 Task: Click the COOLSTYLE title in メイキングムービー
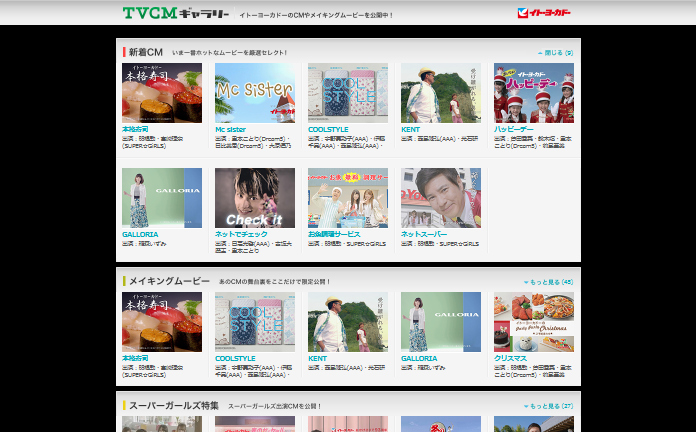tap(235, 358)
